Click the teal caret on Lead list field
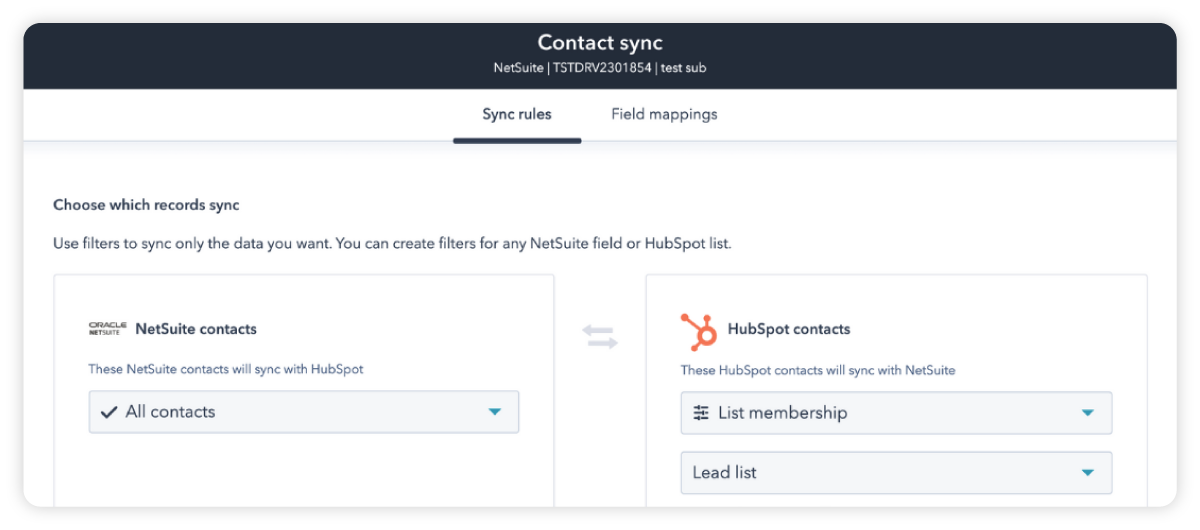Screen dimensions: 1200x530 pos(1087,473)
